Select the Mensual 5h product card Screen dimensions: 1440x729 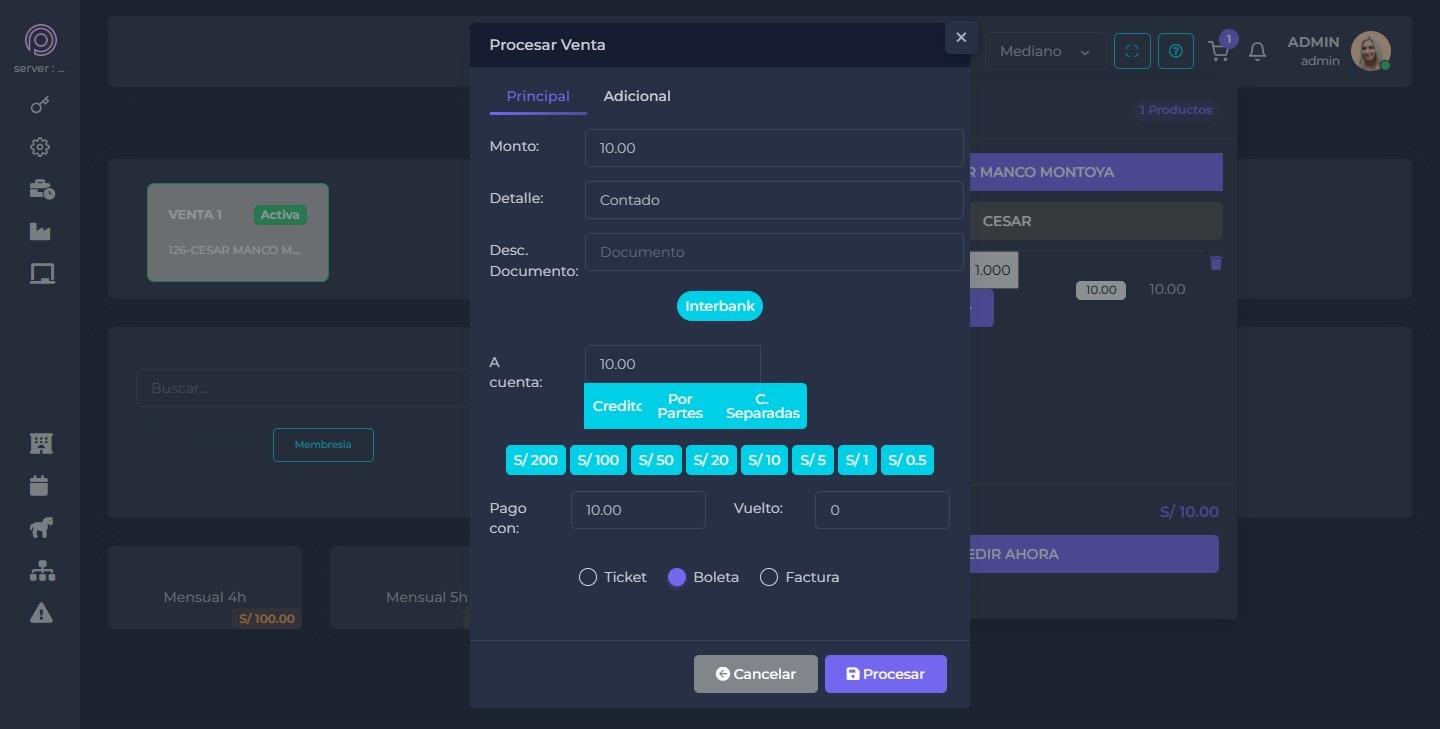coord(400,588)
